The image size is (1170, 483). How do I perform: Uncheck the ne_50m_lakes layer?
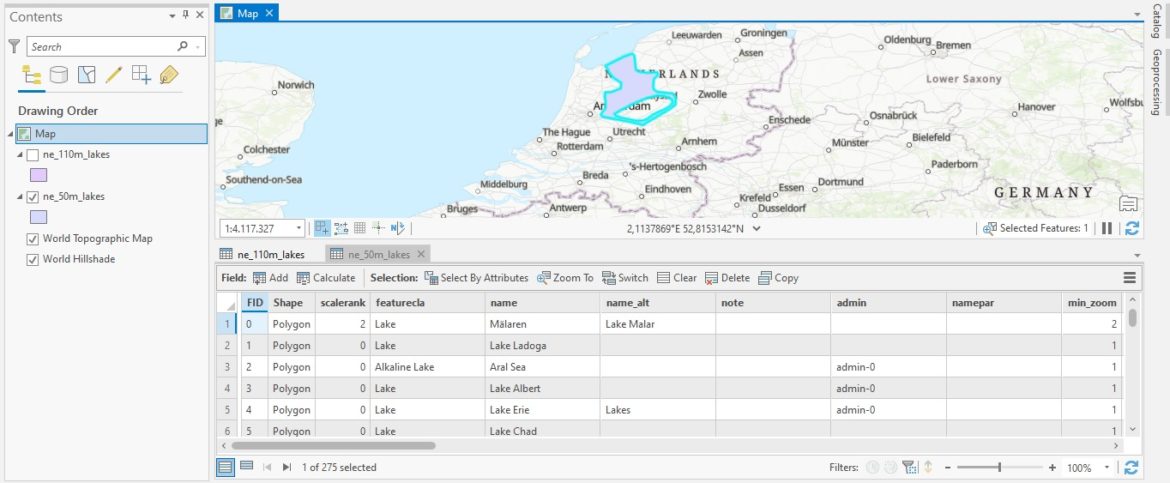pos(33,197)
